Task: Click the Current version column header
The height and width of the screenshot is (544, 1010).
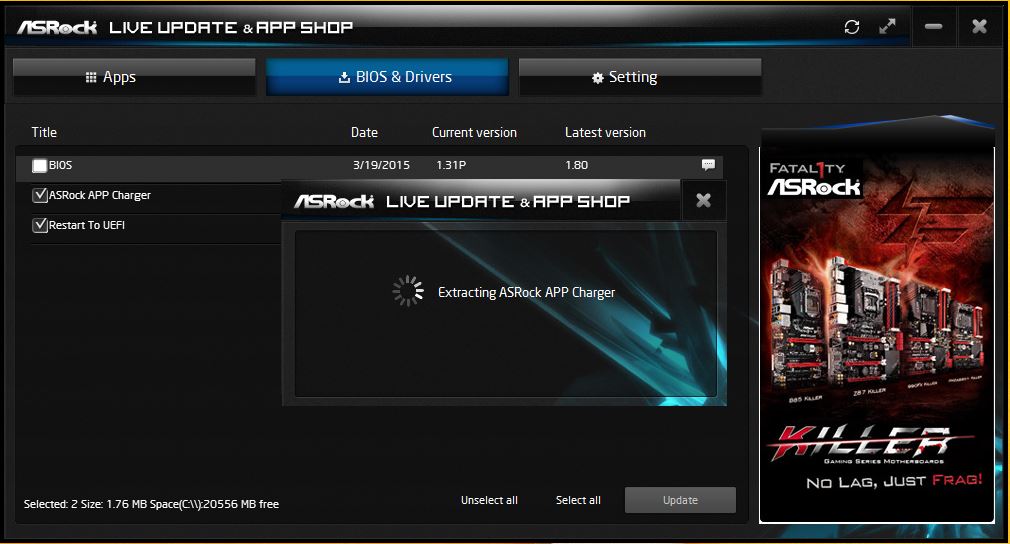Action: pos(474,132)
